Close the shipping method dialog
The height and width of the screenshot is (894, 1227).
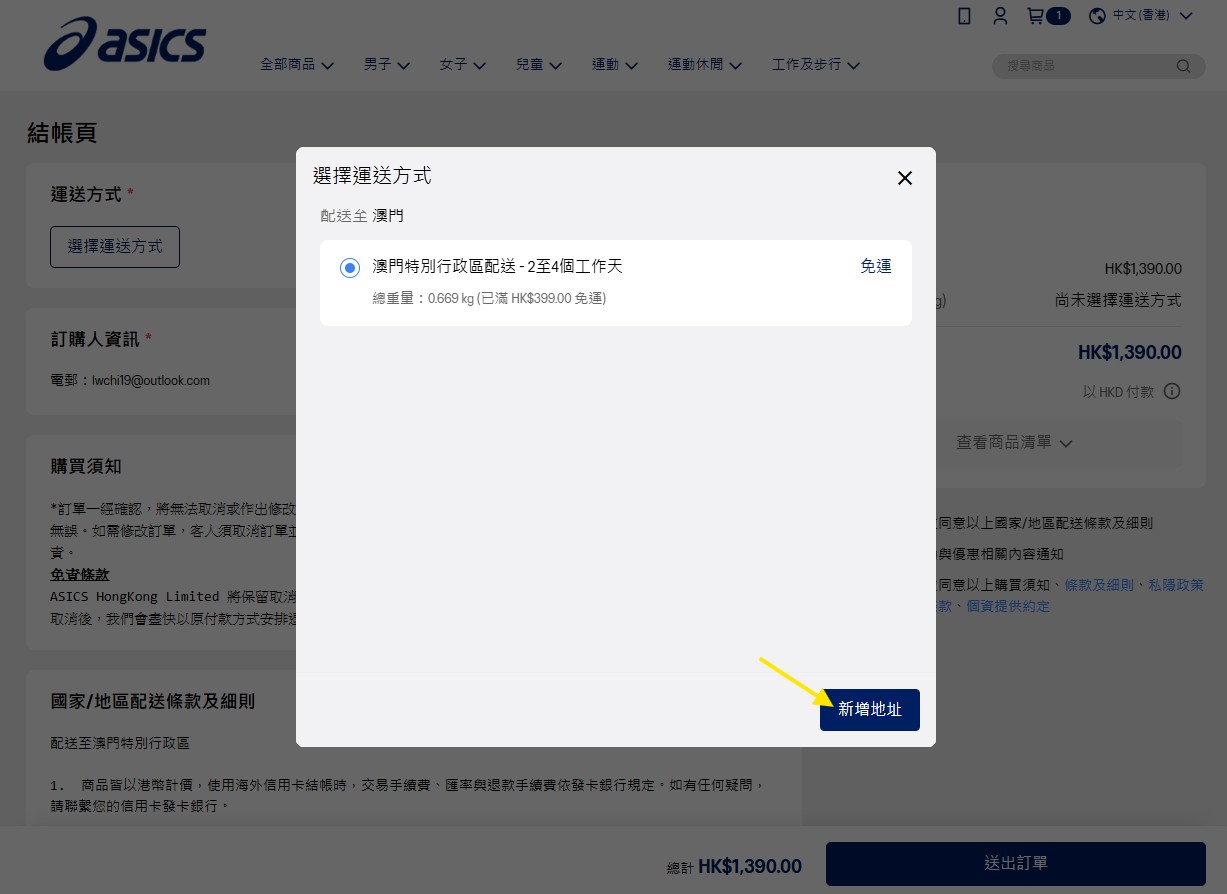[x=905, y=178]
